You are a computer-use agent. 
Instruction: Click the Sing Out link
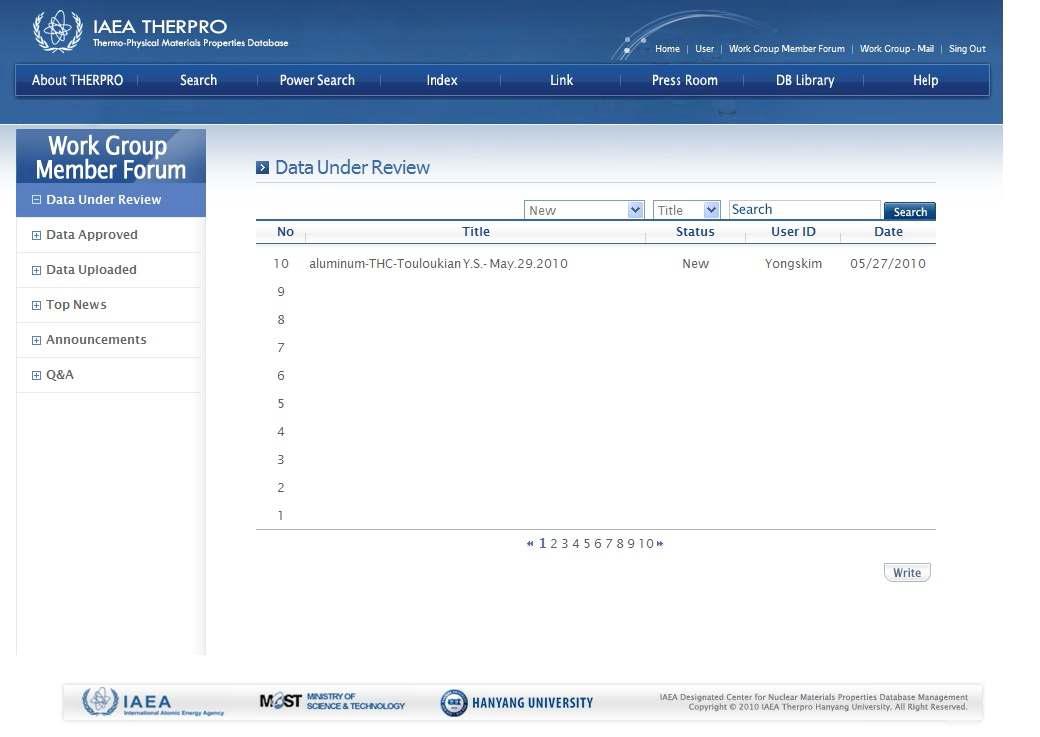point(967,49)
